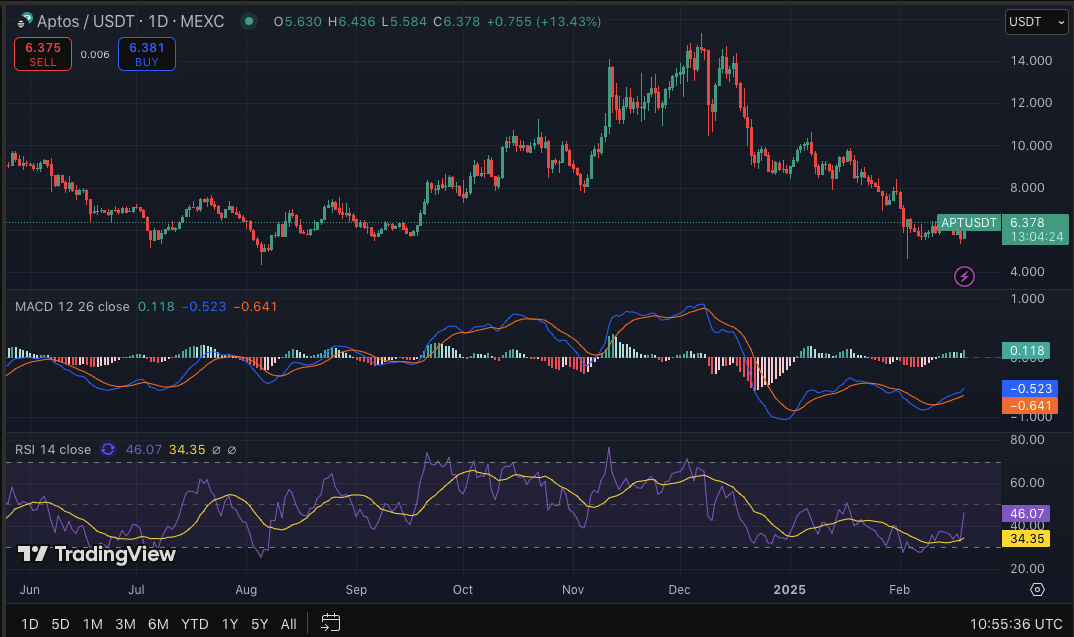Click the first RSI empty-value symbol
The image size is (1074, 637).
point(218,450)
